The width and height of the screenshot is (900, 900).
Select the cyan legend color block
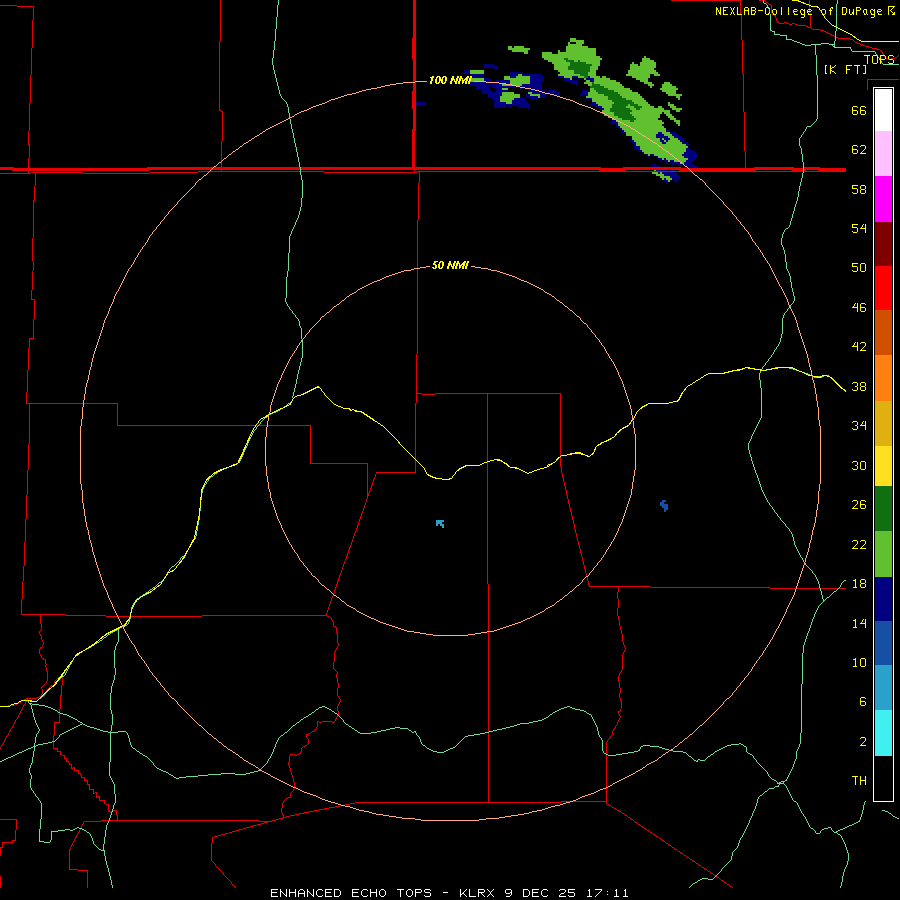[x=883, y=733]
